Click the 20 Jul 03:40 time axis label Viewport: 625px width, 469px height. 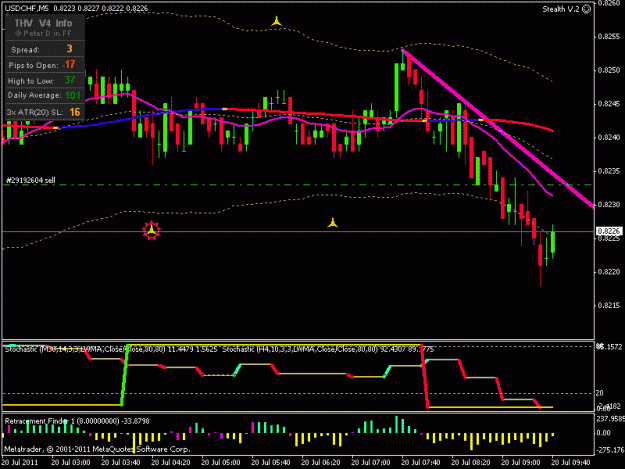click(120, 463)
